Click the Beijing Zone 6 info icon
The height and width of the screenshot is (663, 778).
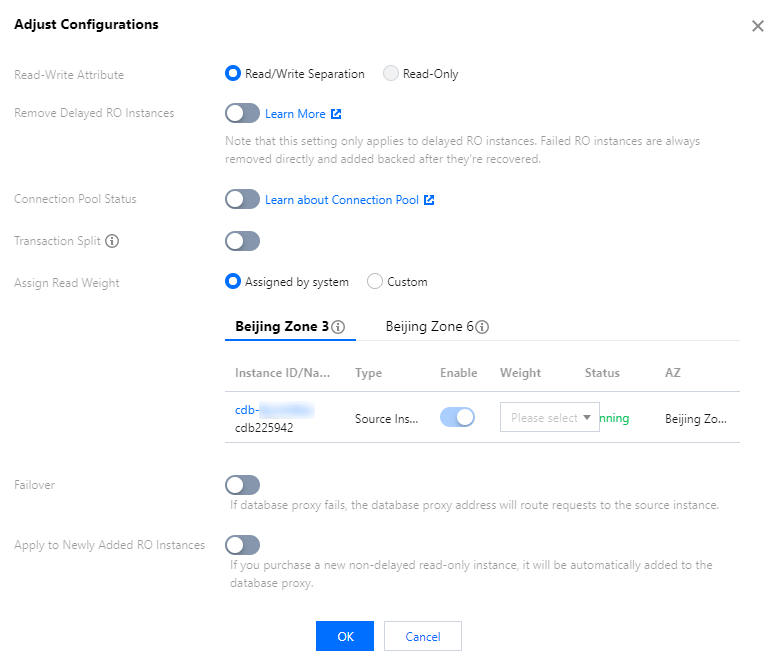[482, 327]
